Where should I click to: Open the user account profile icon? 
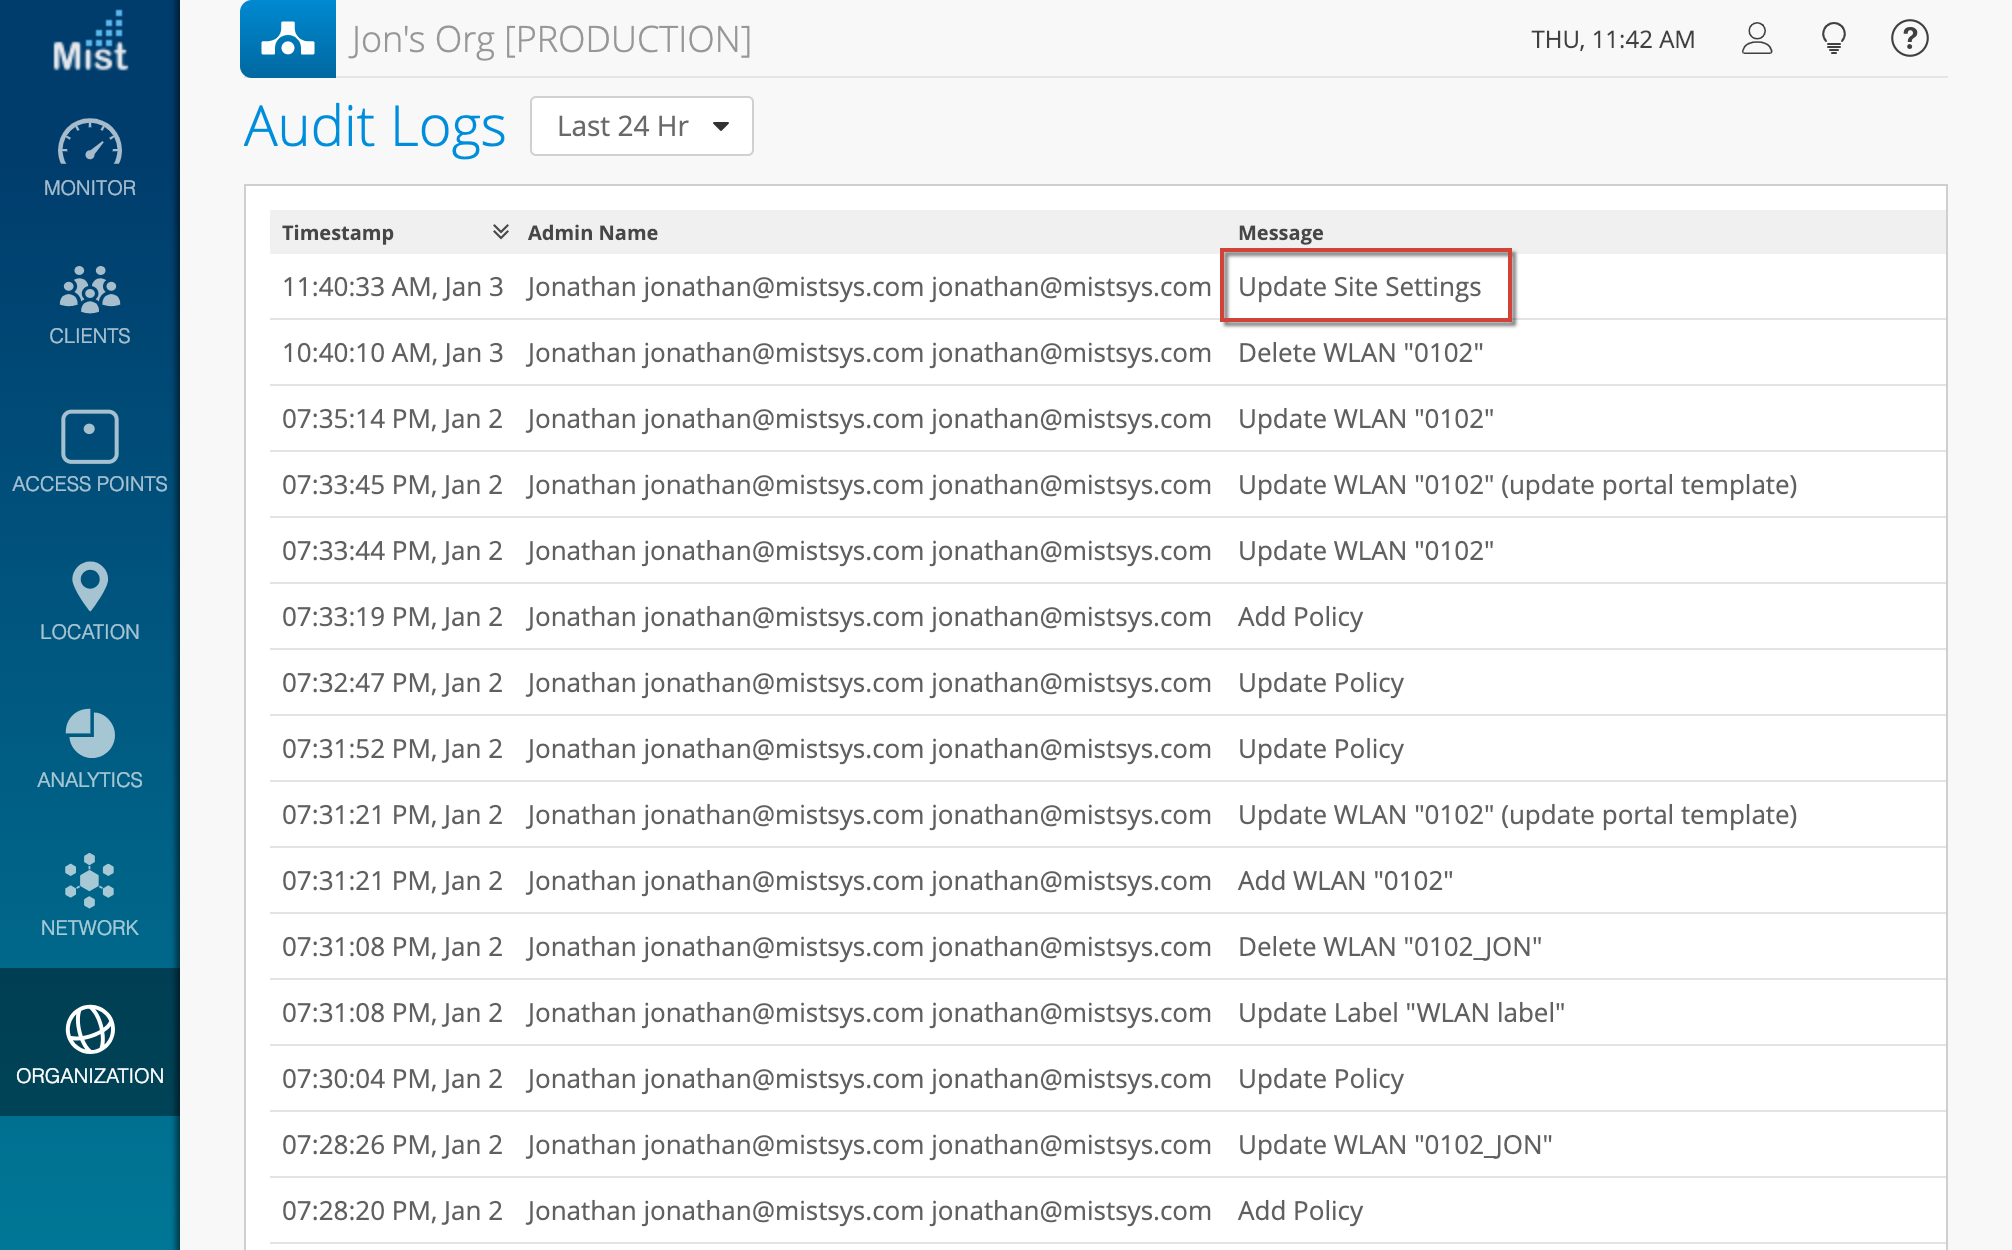[x=1756, y=39]
